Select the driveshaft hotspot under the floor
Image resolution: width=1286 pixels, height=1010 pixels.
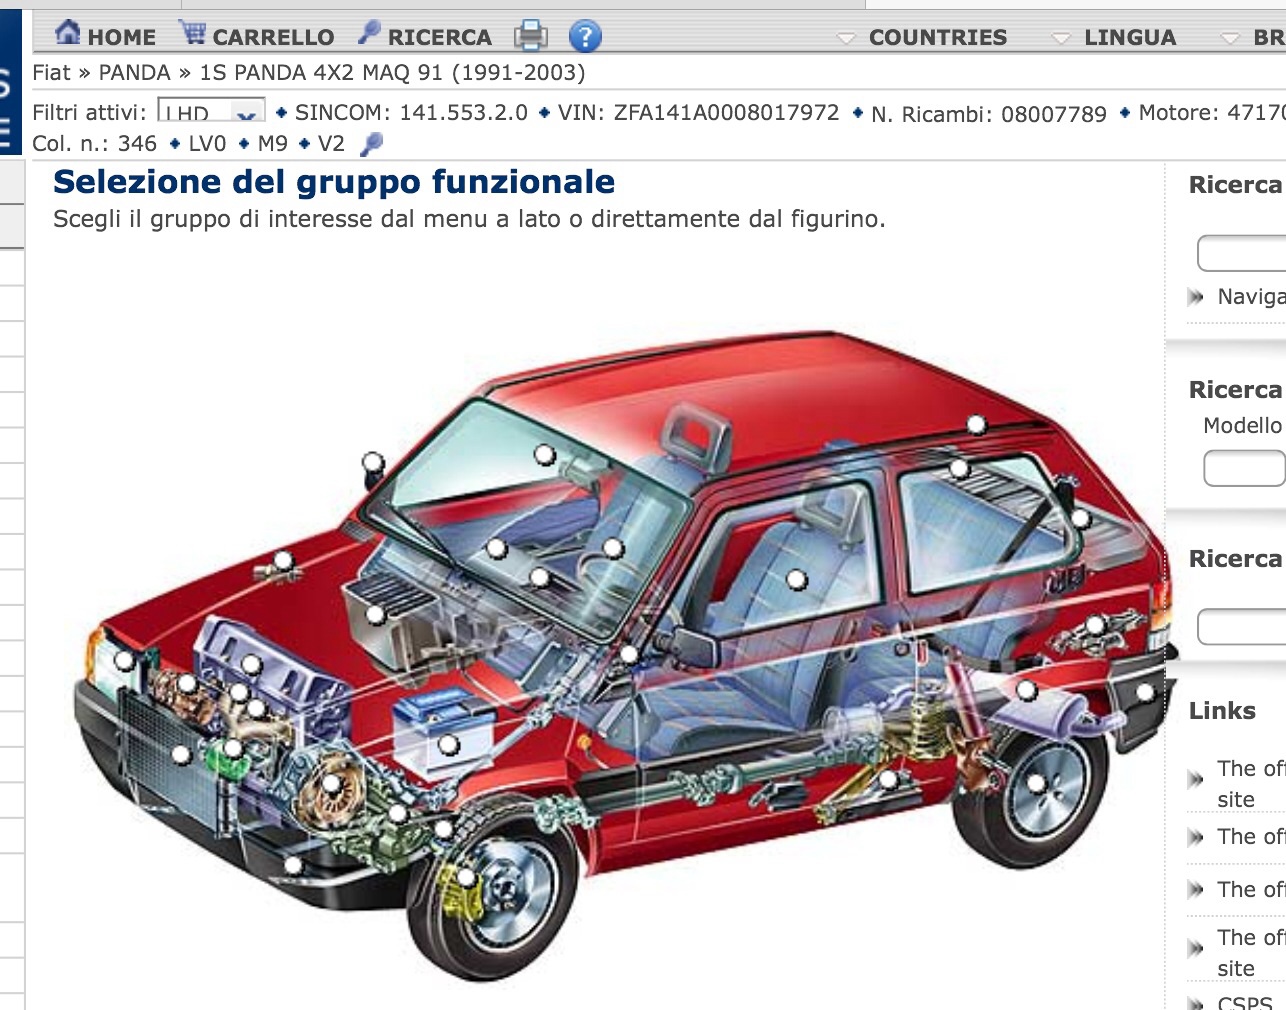tap(887, 779)
